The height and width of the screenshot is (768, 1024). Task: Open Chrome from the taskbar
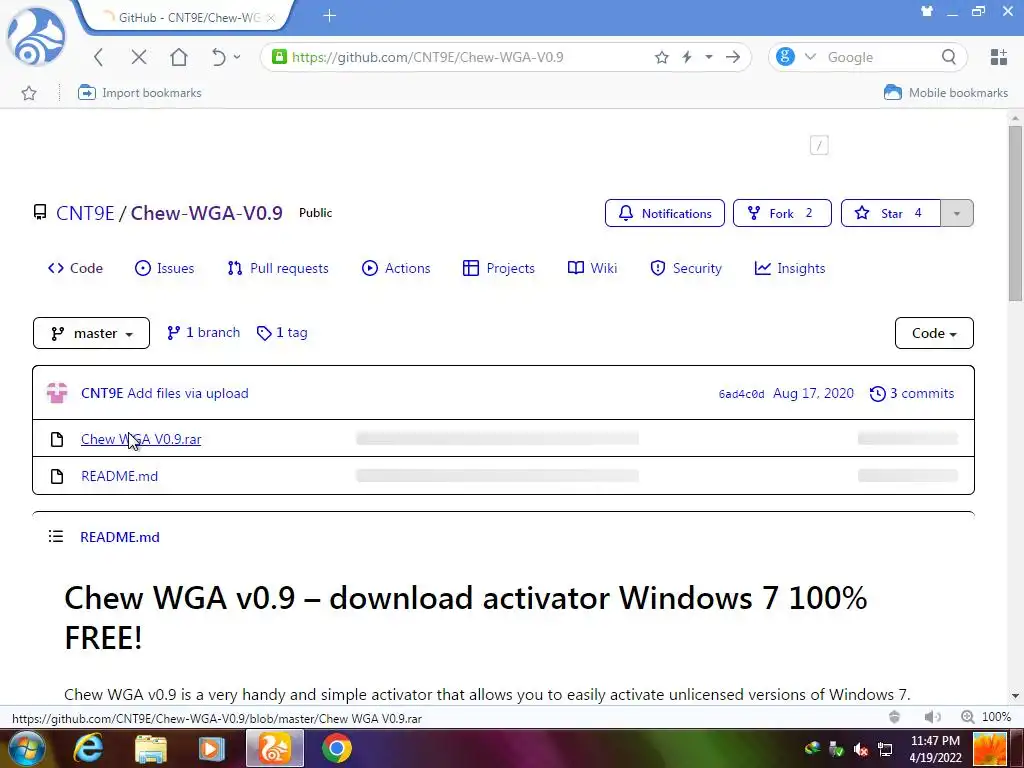(336, 748)
